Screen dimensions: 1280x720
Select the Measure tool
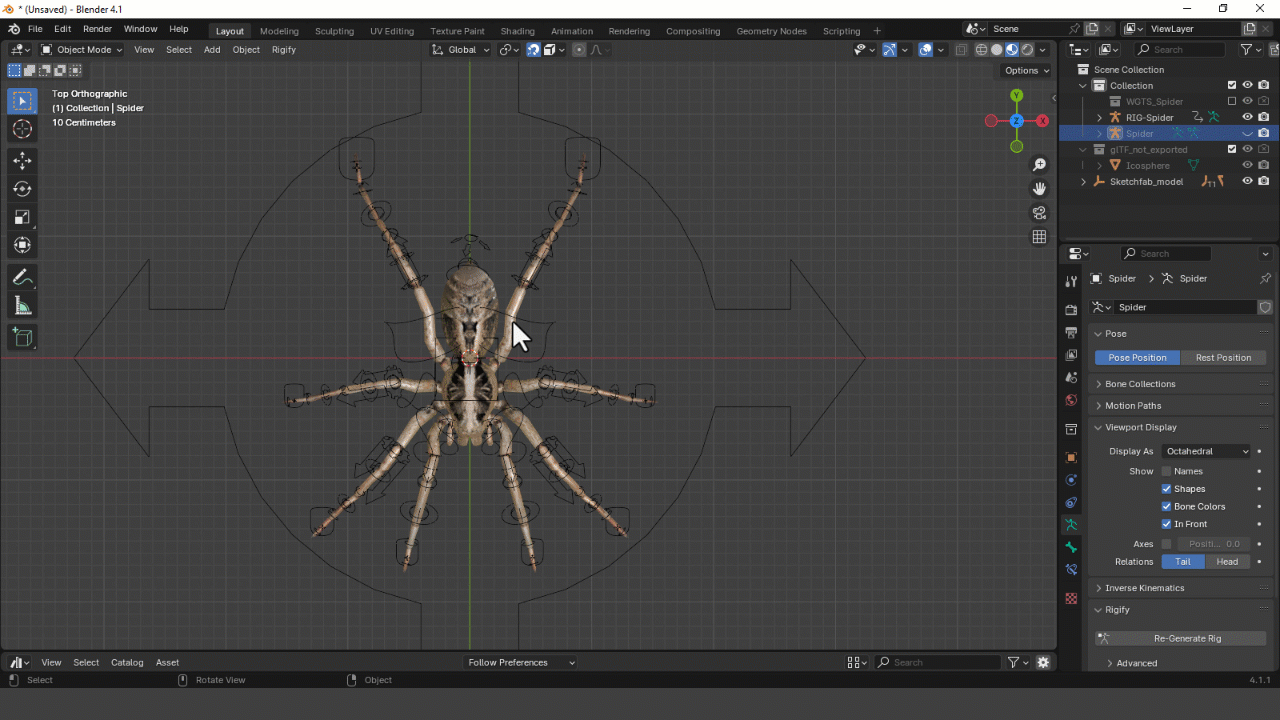pos(22,306)
